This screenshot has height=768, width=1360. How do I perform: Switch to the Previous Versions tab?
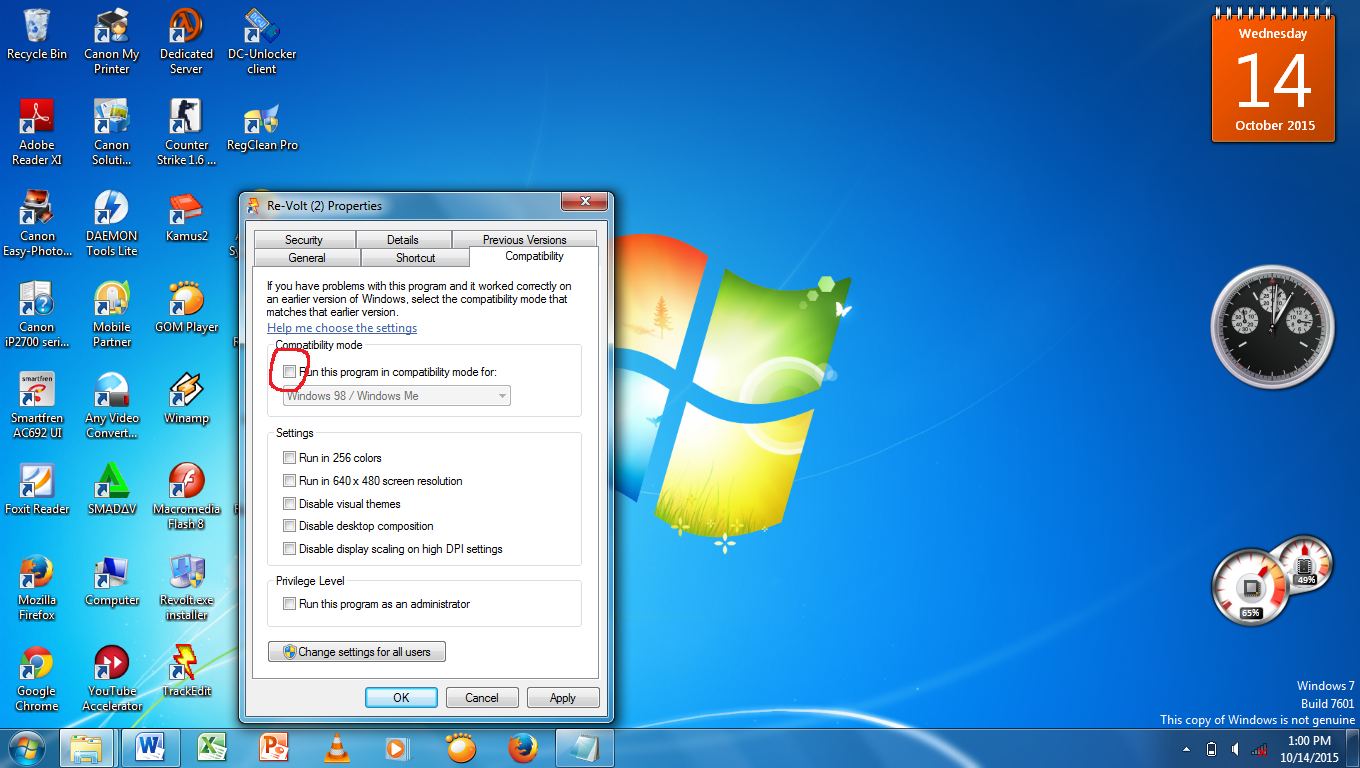click(525, 240)
